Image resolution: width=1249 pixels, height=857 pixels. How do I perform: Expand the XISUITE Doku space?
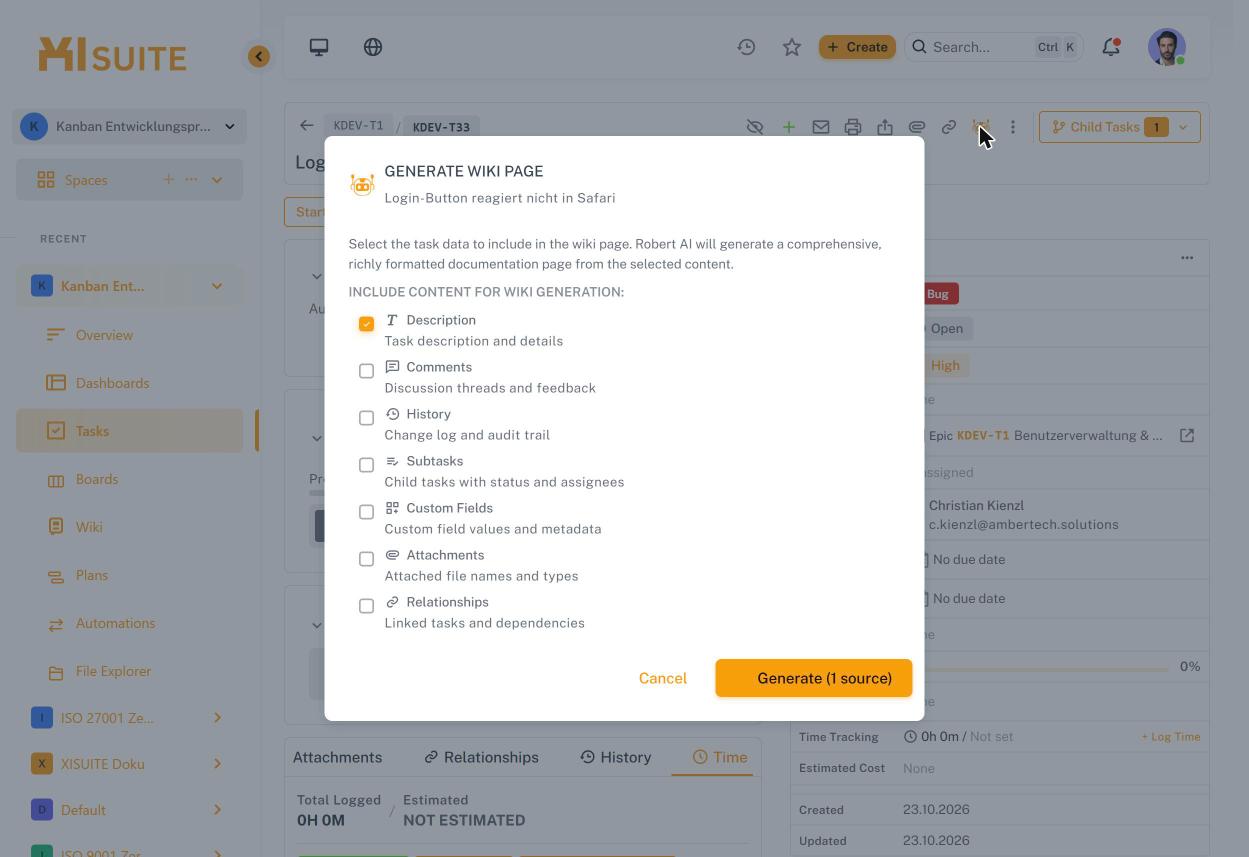click(217, 764)
